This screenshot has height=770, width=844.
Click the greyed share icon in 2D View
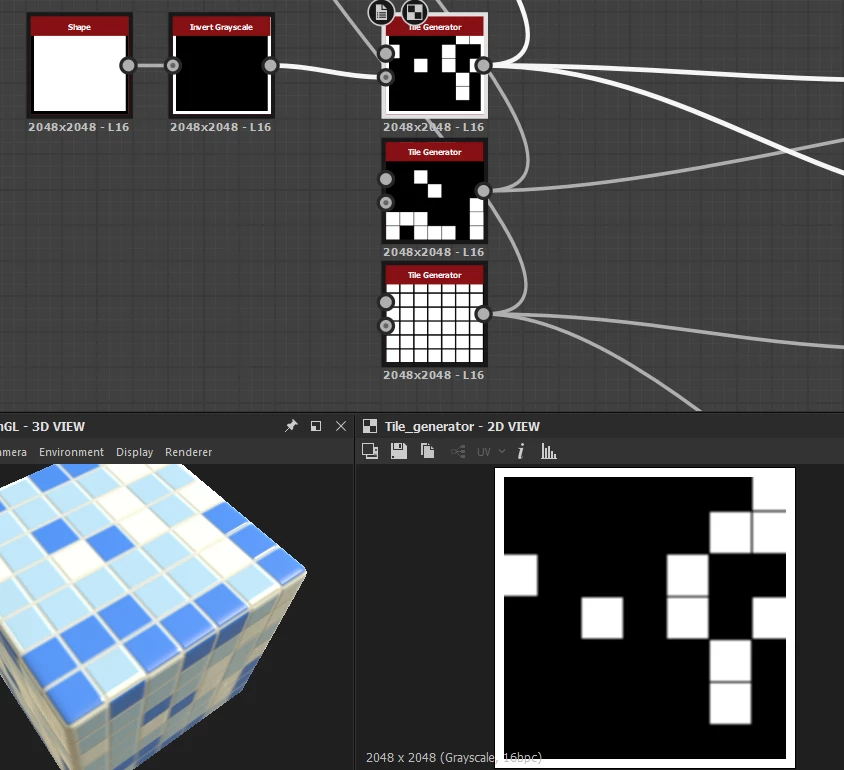click(x=458, y=451)
